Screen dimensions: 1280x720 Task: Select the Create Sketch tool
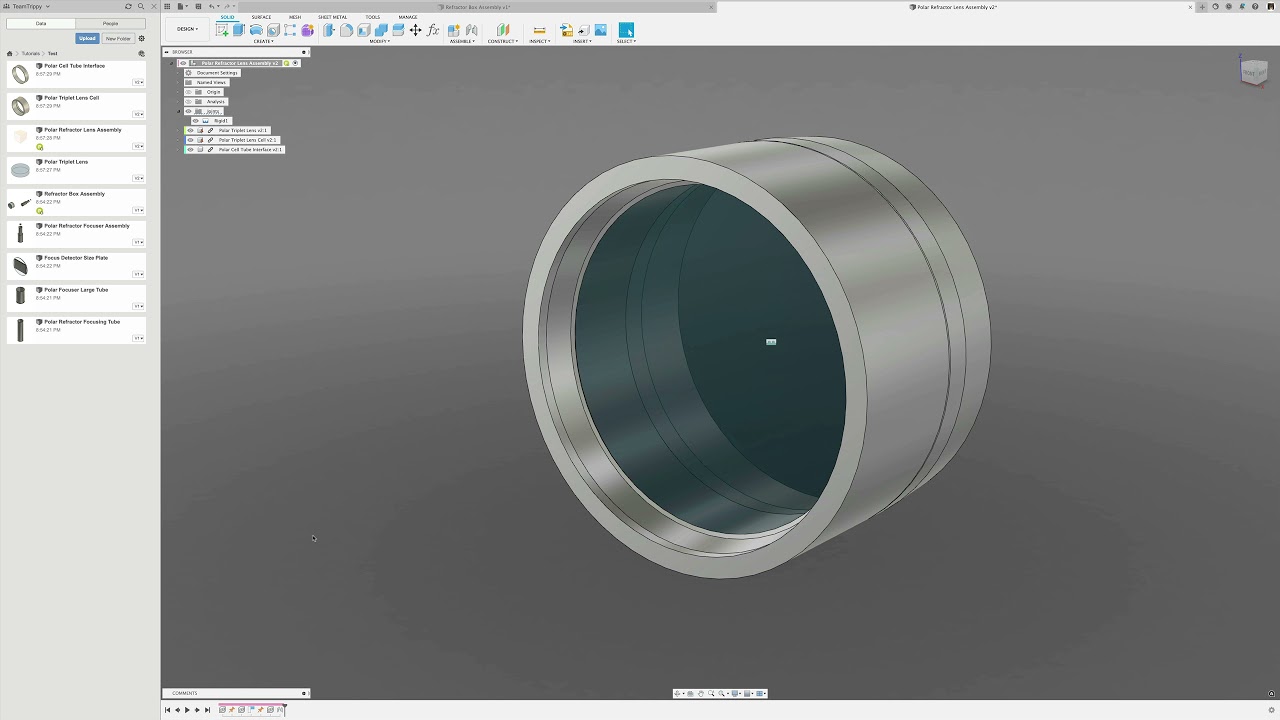pos(222,30)
